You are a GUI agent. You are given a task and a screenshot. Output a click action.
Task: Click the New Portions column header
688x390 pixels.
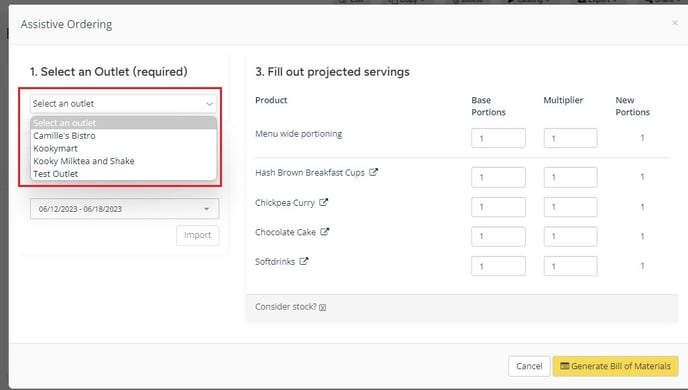(x=632, y=106)
